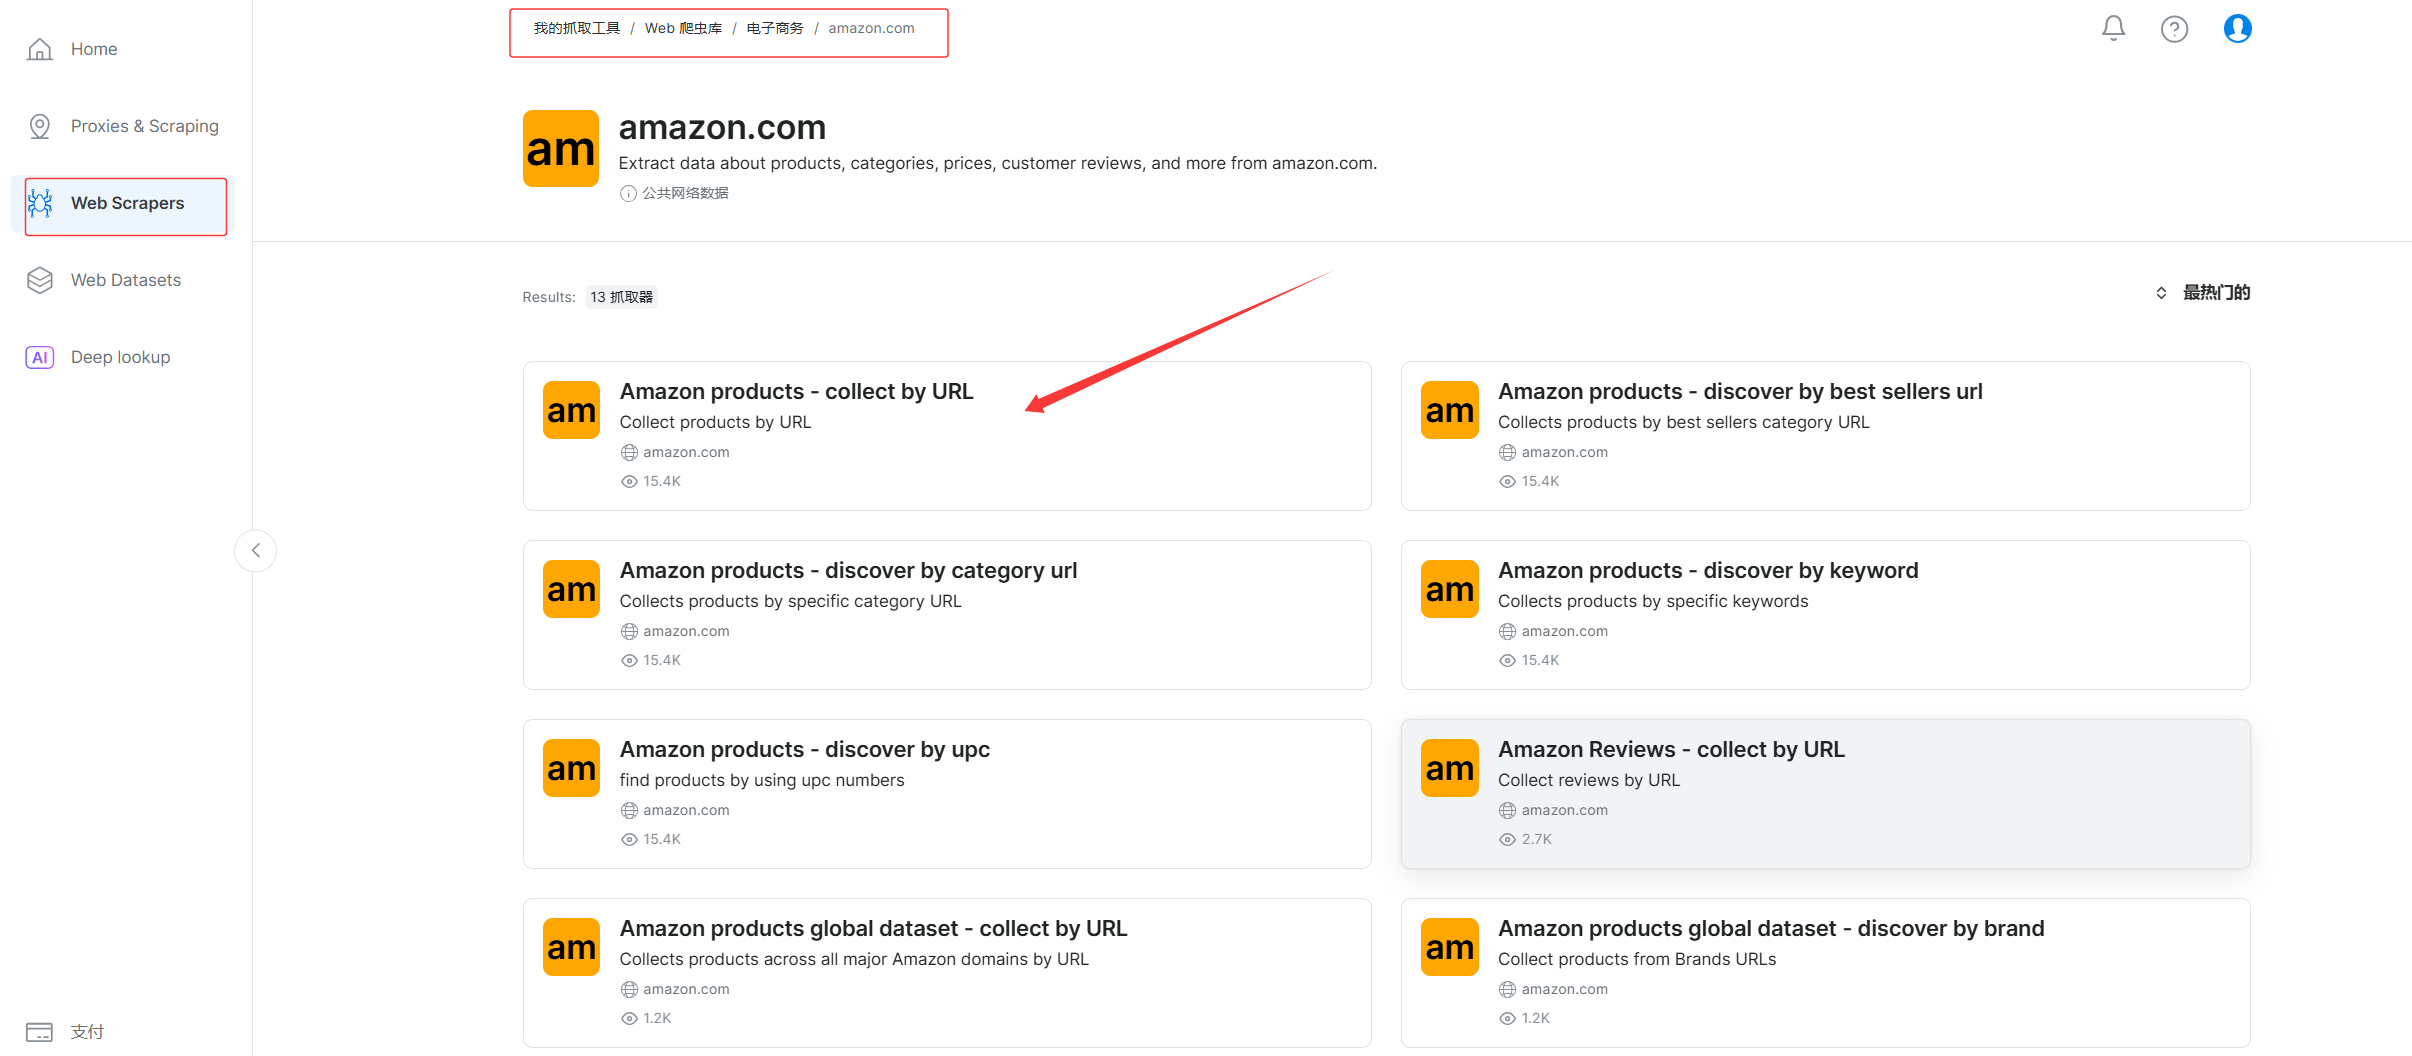Click globe icon on discover by keyword card
Screen dimensions: 2412x1056
(x=1507, y=632)
